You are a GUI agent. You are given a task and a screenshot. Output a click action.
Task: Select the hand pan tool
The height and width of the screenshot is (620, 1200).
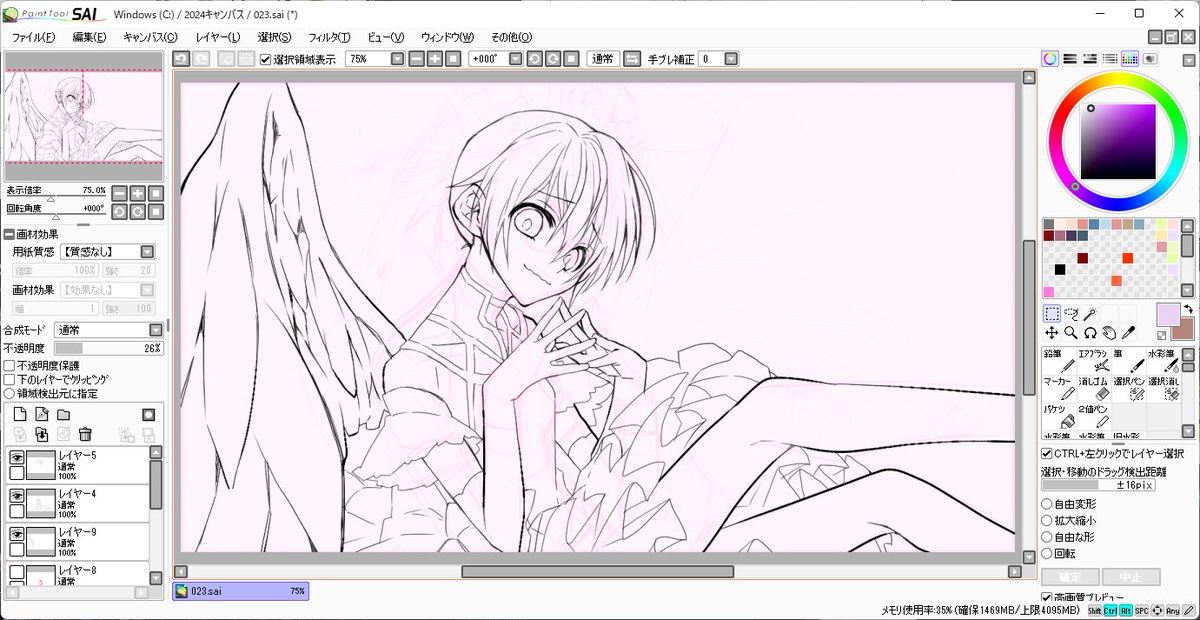click(x=1109, y=332)
